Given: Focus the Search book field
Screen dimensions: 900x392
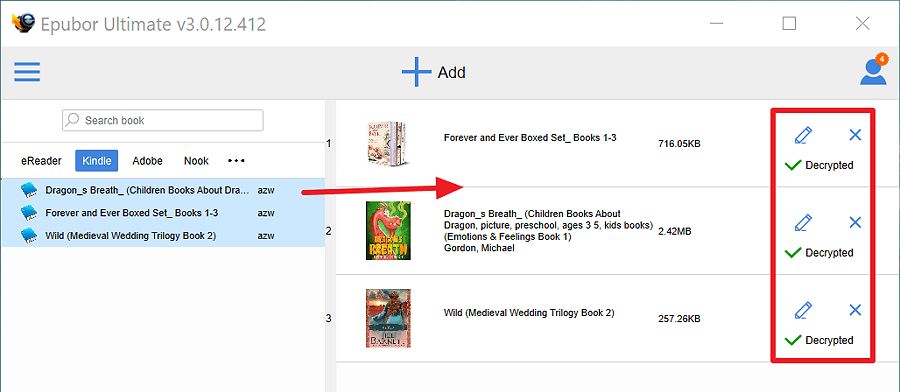Looking at the screenshot, I should (163, 121).
